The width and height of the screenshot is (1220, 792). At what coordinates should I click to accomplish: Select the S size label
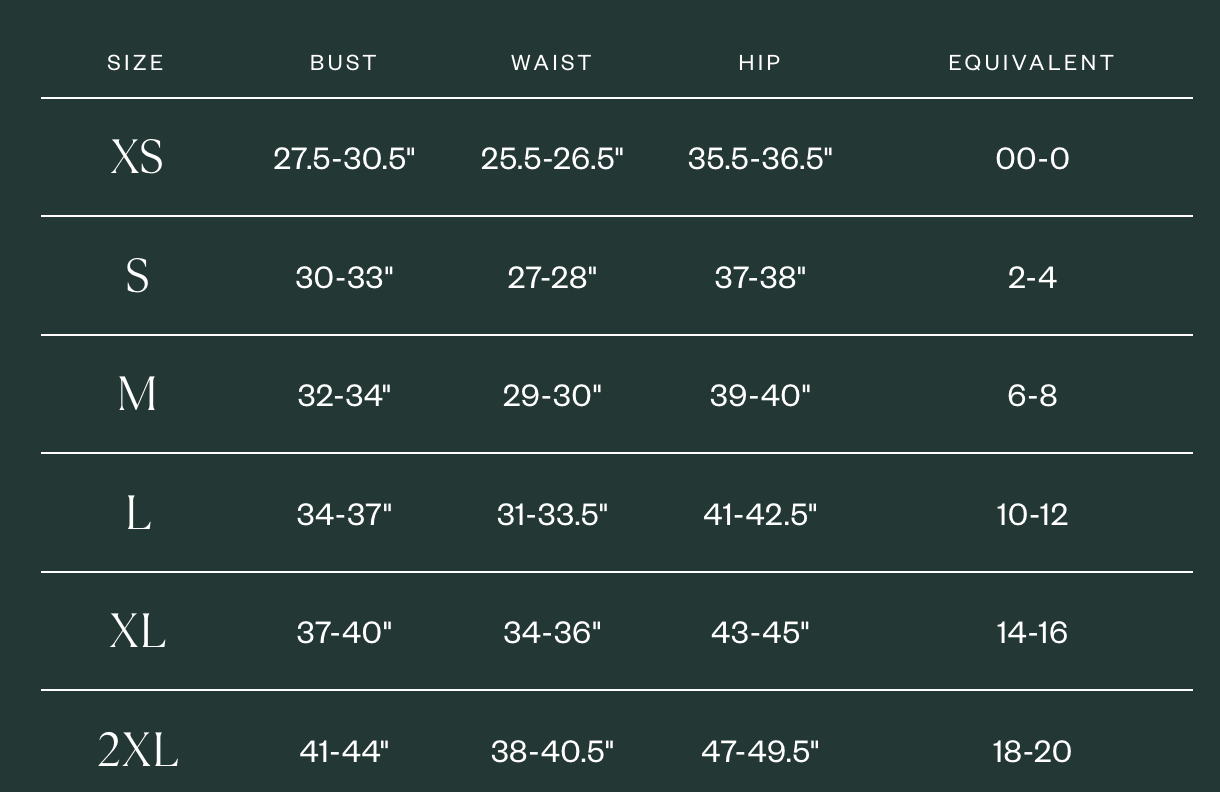(x=137, y=275)
